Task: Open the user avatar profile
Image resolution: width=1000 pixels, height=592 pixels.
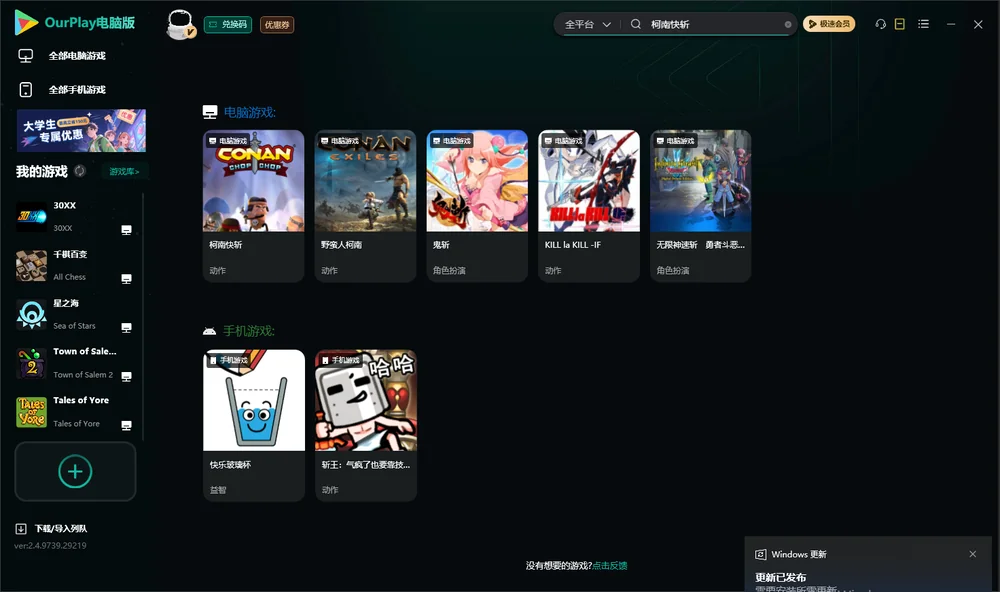Action: (x=180, y=25)
